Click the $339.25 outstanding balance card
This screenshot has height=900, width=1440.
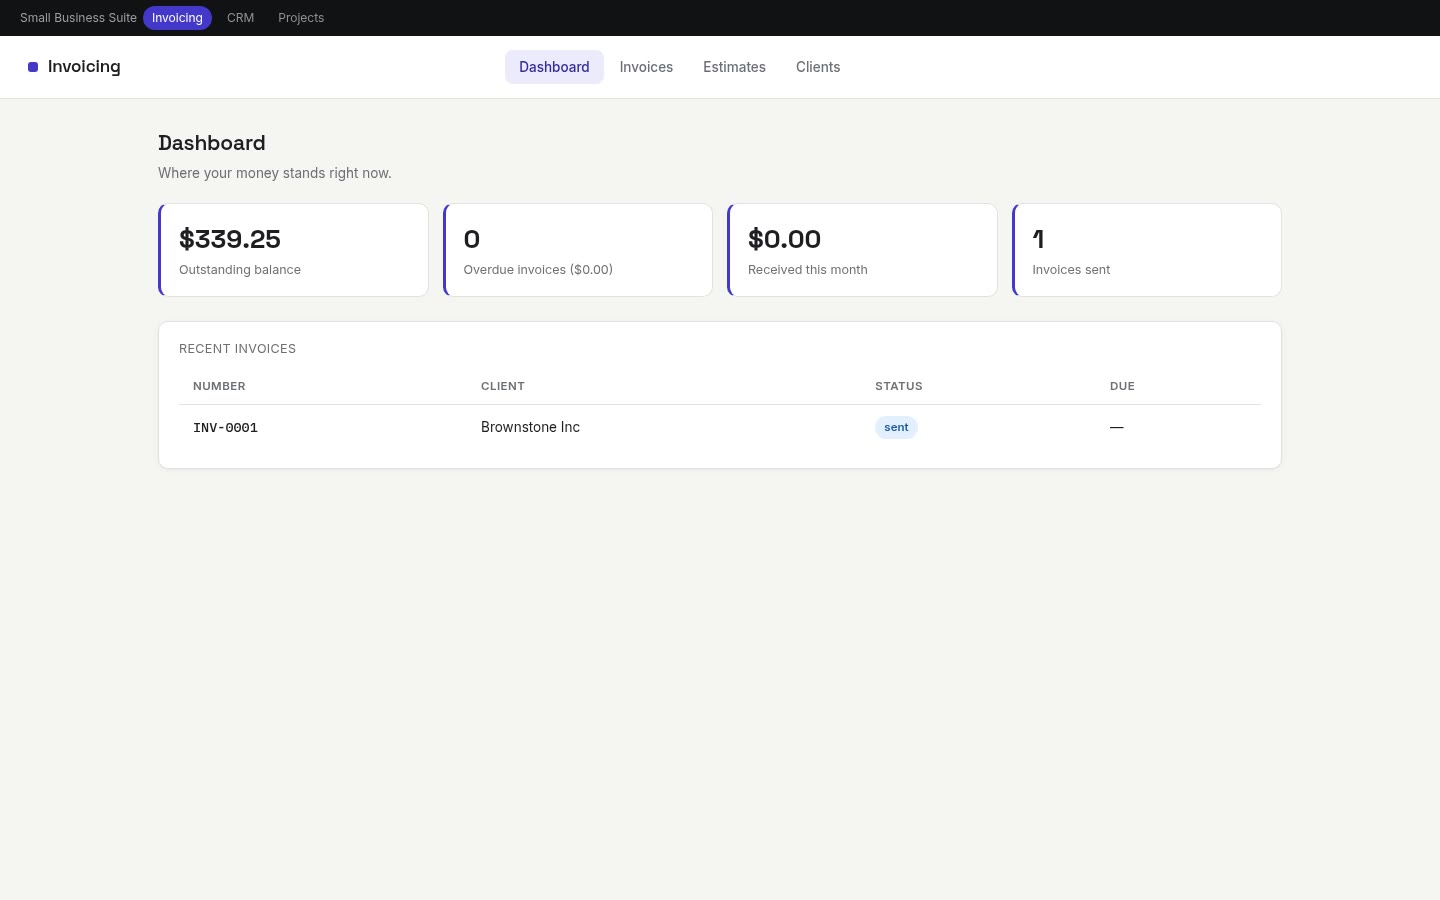[293, 250]
